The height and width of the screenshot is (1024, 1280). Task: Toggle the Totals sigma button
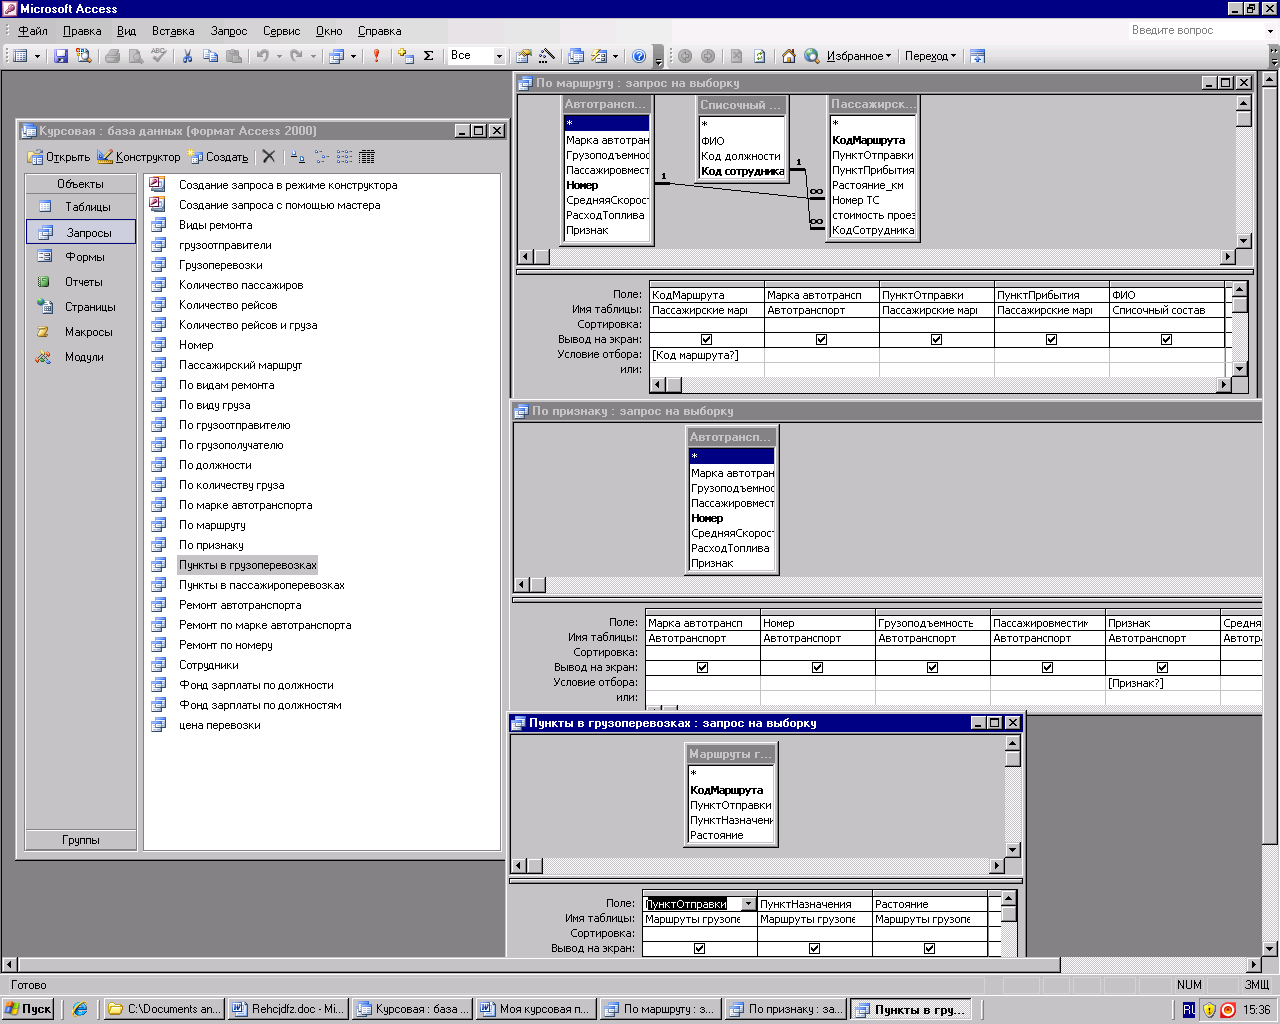click(x=429, y=56)
